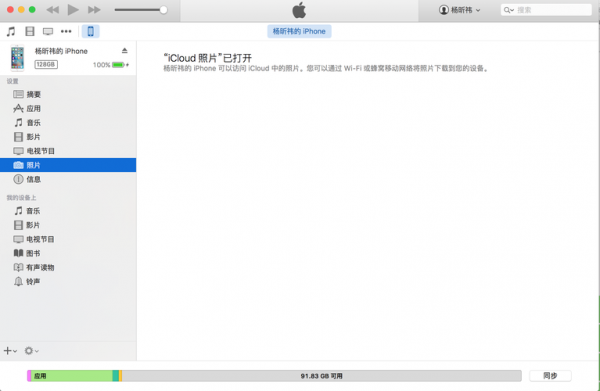Click the pink storage bar segment
Viewport: 600px width, 391px height.
pyautogui.click(x=29, y=376)
